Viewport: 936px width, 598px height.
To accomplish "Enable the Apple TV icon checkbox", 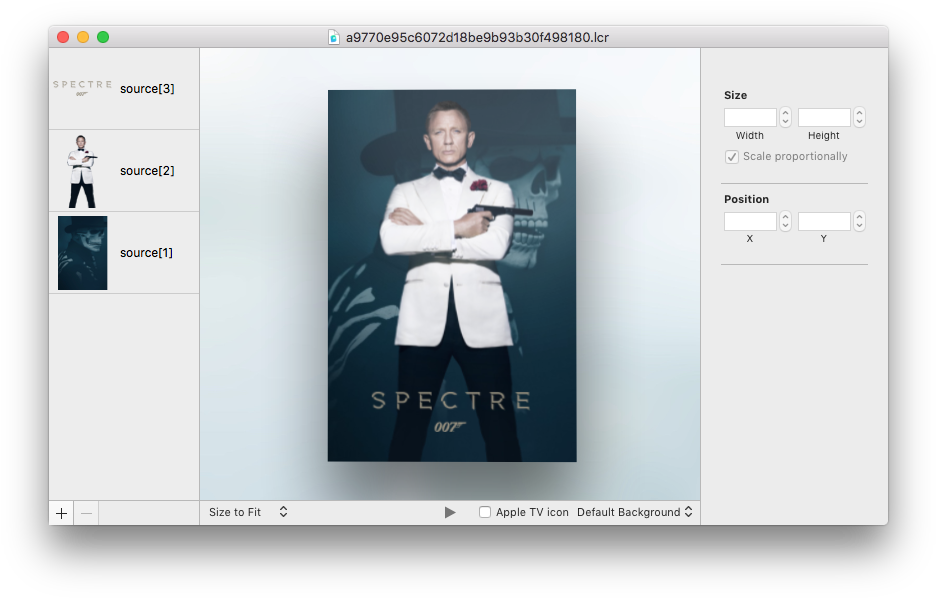I will [485, 511].
